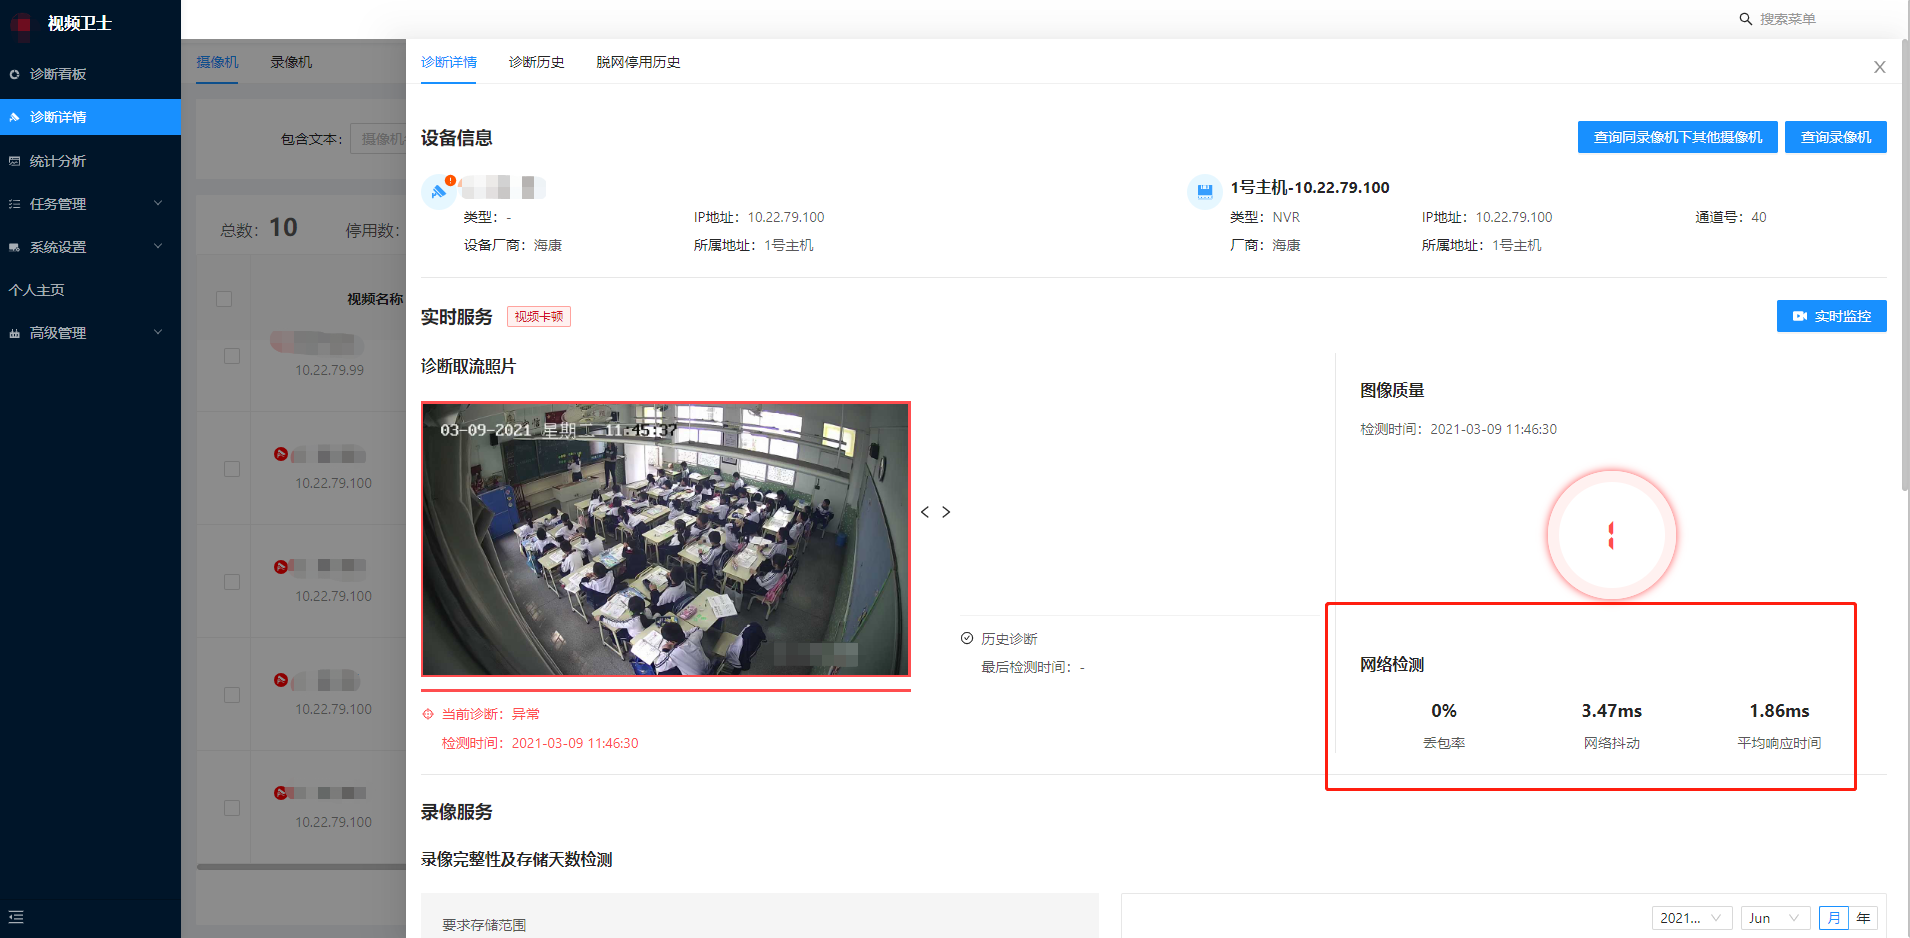
Task: Open the 2021 year dropdown
Action: click(1690, 918)
